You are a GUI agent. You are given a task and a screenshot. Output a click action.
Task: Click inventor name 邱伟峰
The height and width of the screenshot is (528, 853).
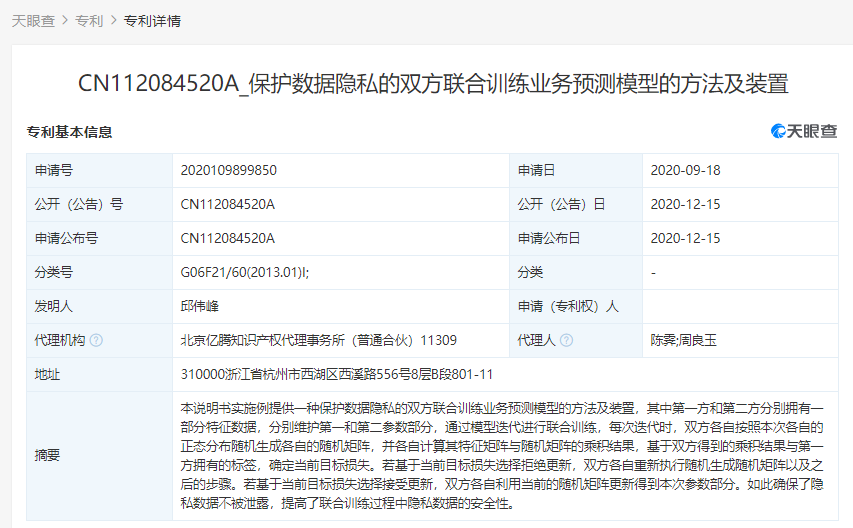click(x=202, y=306)
